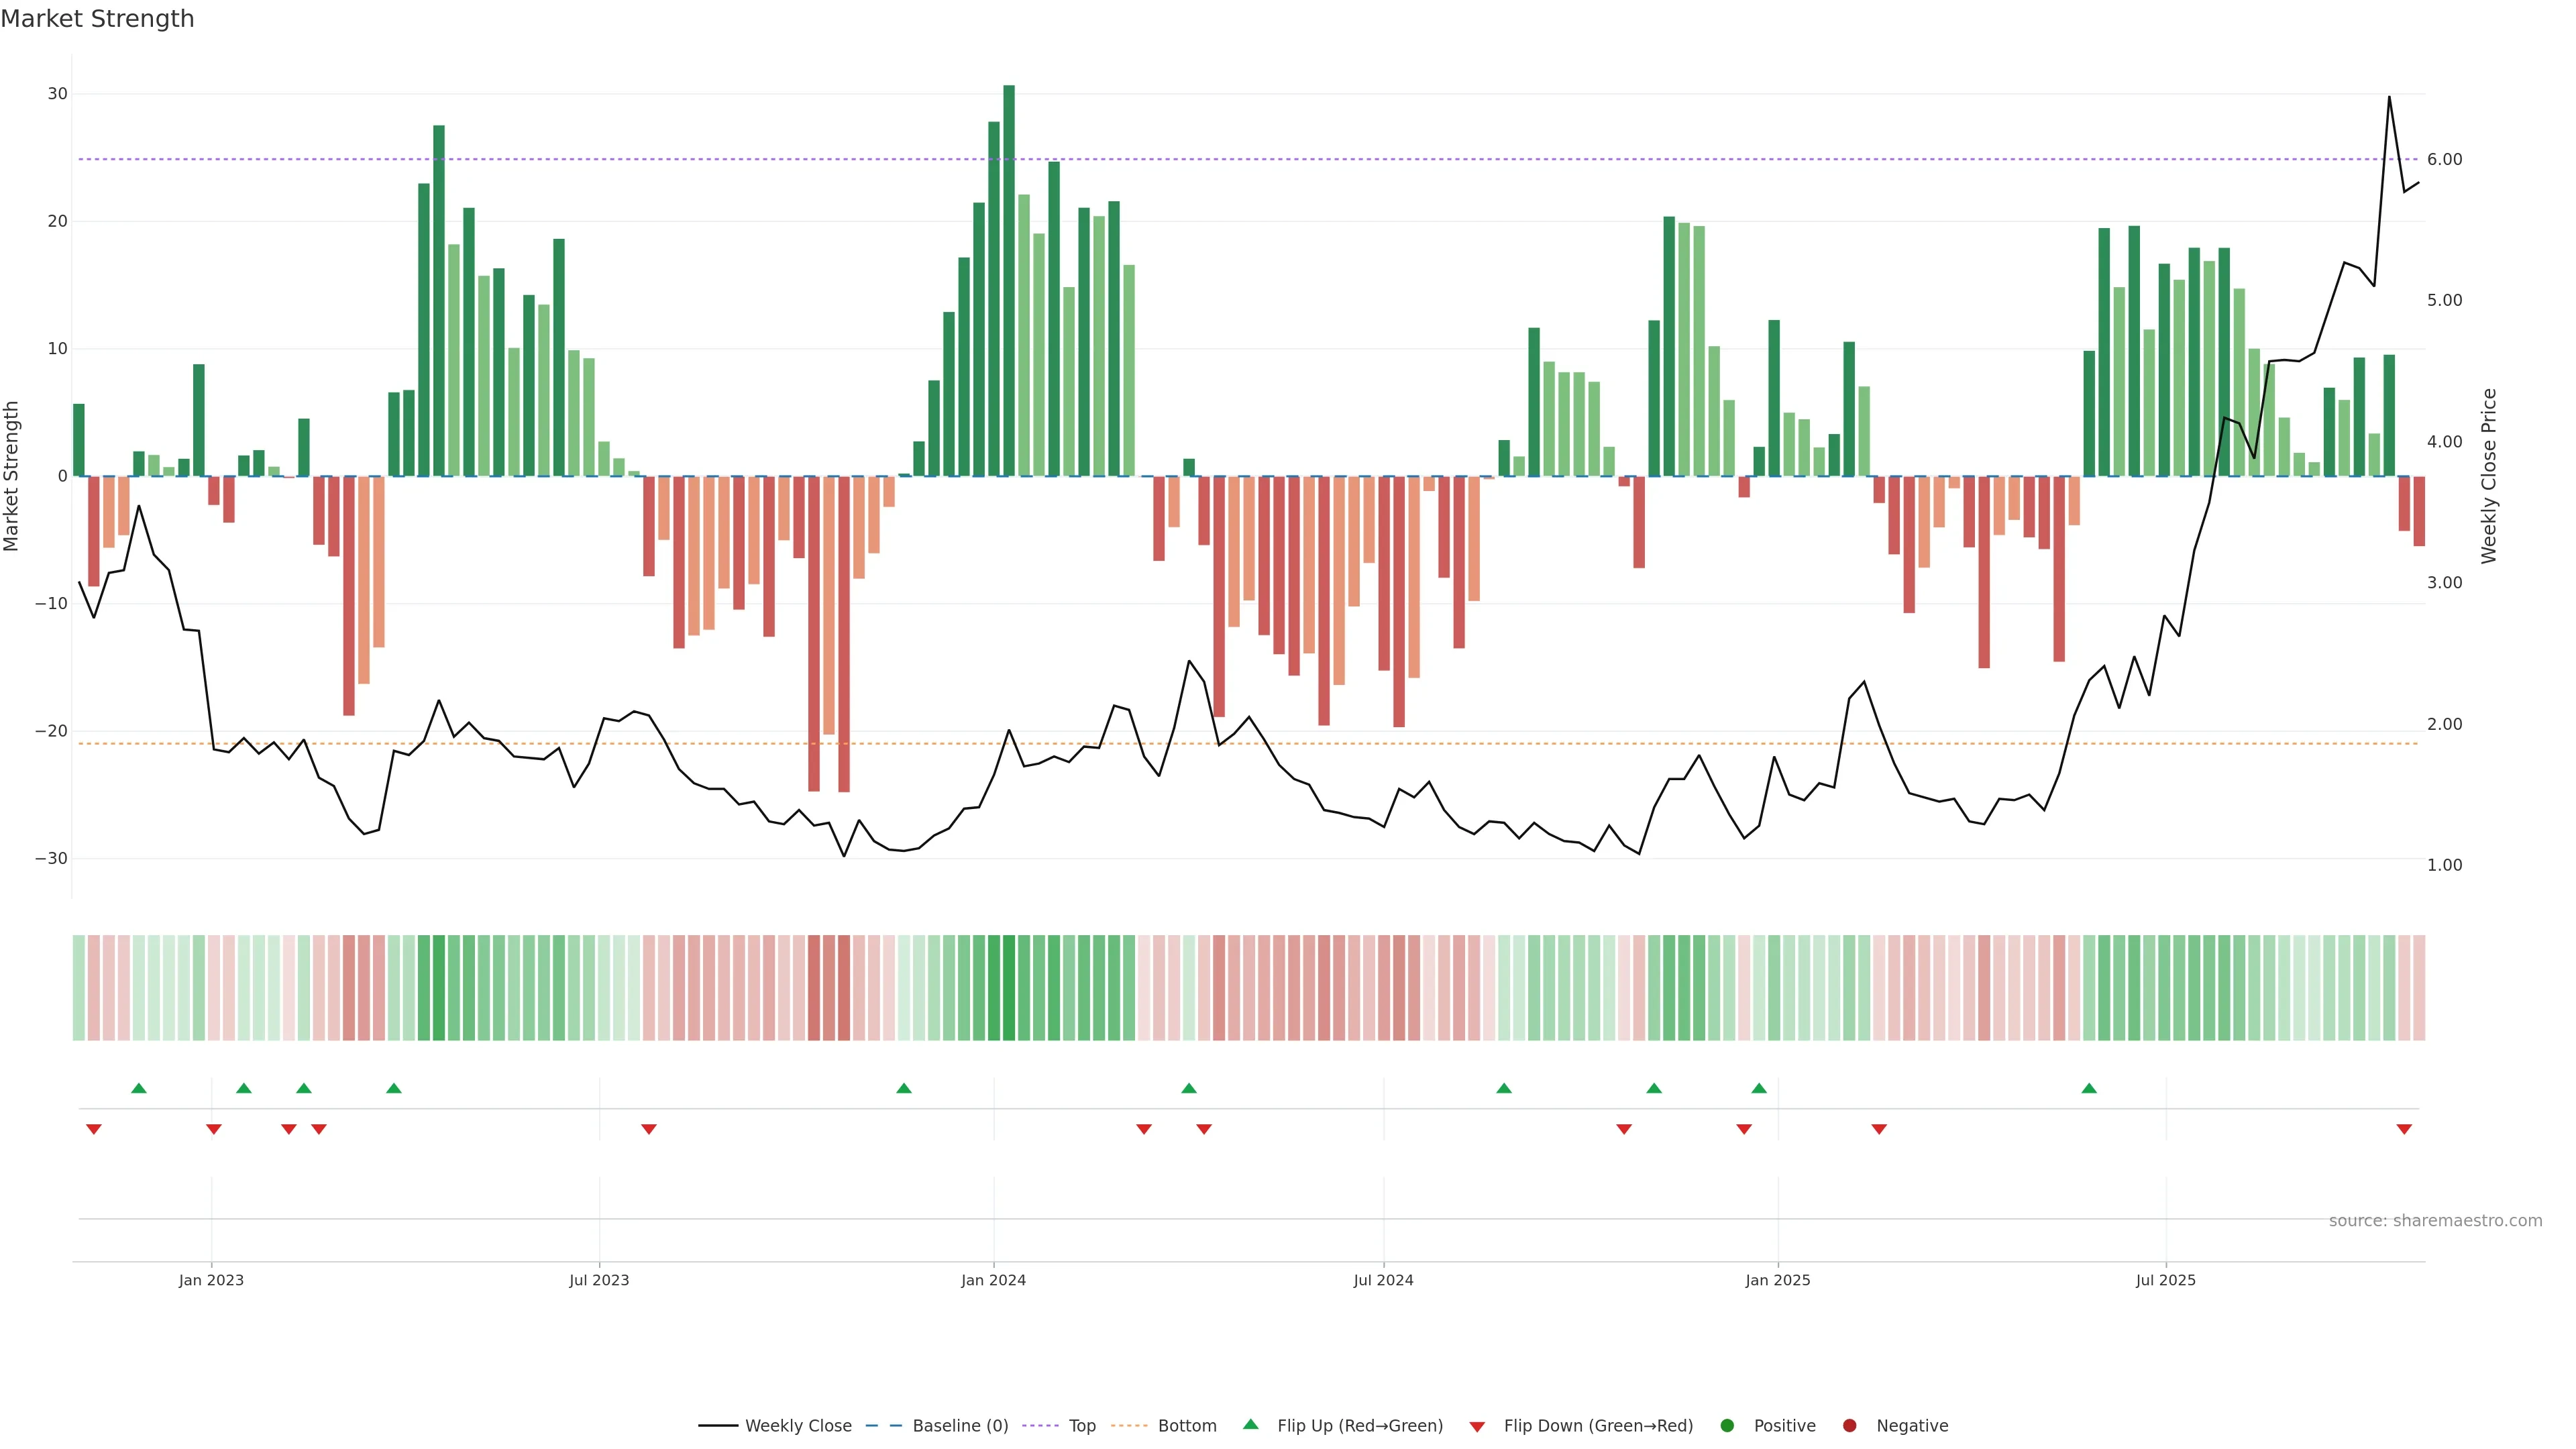2576x1449 pixels.
Task: Click the rightmost red flip-down triangle marker
Action: pos(2404,1129)
